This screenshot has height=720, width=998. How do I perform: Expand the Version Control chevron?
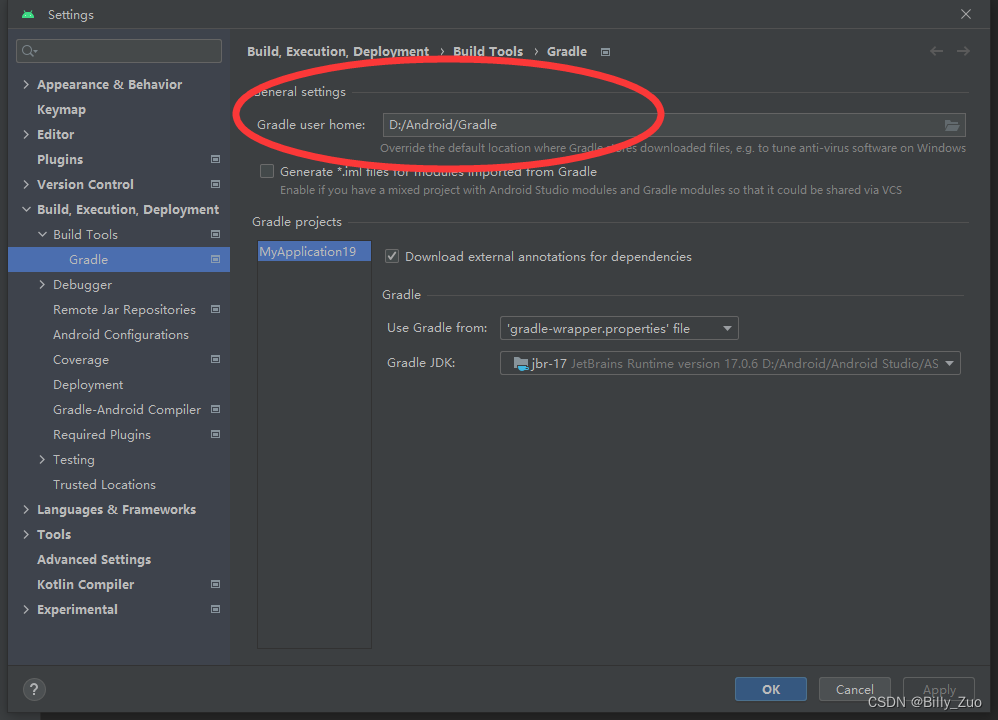pos(26,184)
